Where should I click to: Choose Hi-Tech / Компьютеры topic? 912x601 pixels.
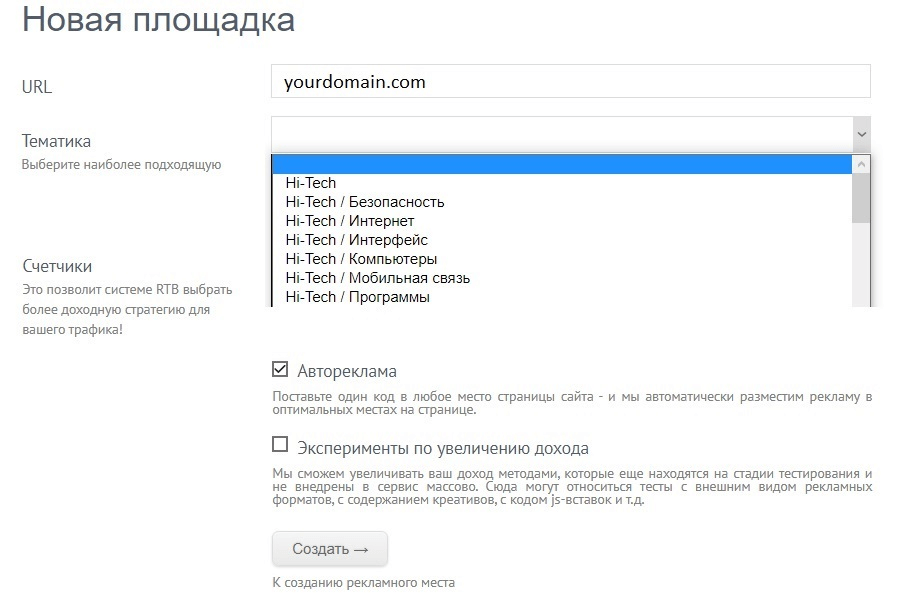tap(361, 259)
